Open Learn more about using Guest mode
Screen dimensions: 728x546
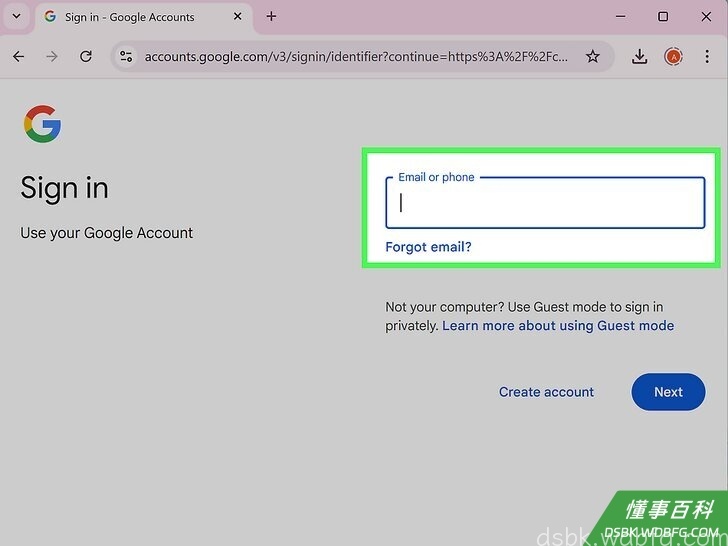(x=558, y=325)
